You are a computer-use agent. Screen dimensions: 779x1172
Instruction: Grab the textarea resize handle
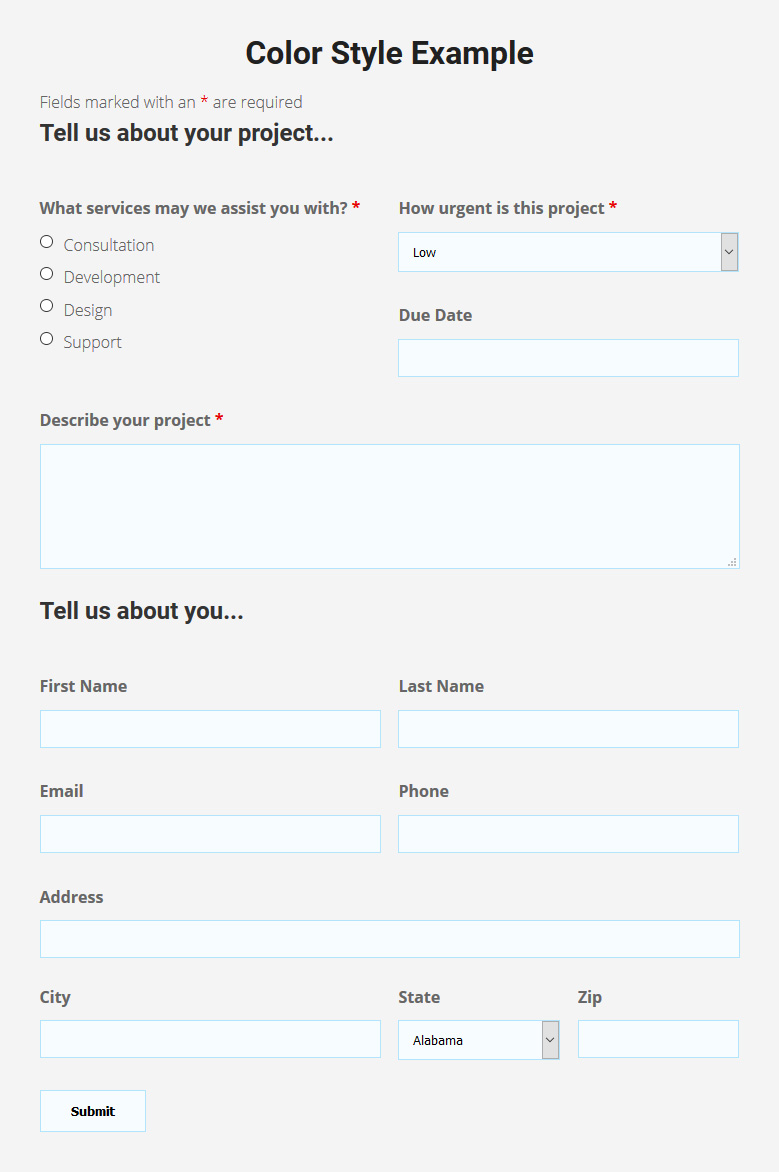click(733, 562)
